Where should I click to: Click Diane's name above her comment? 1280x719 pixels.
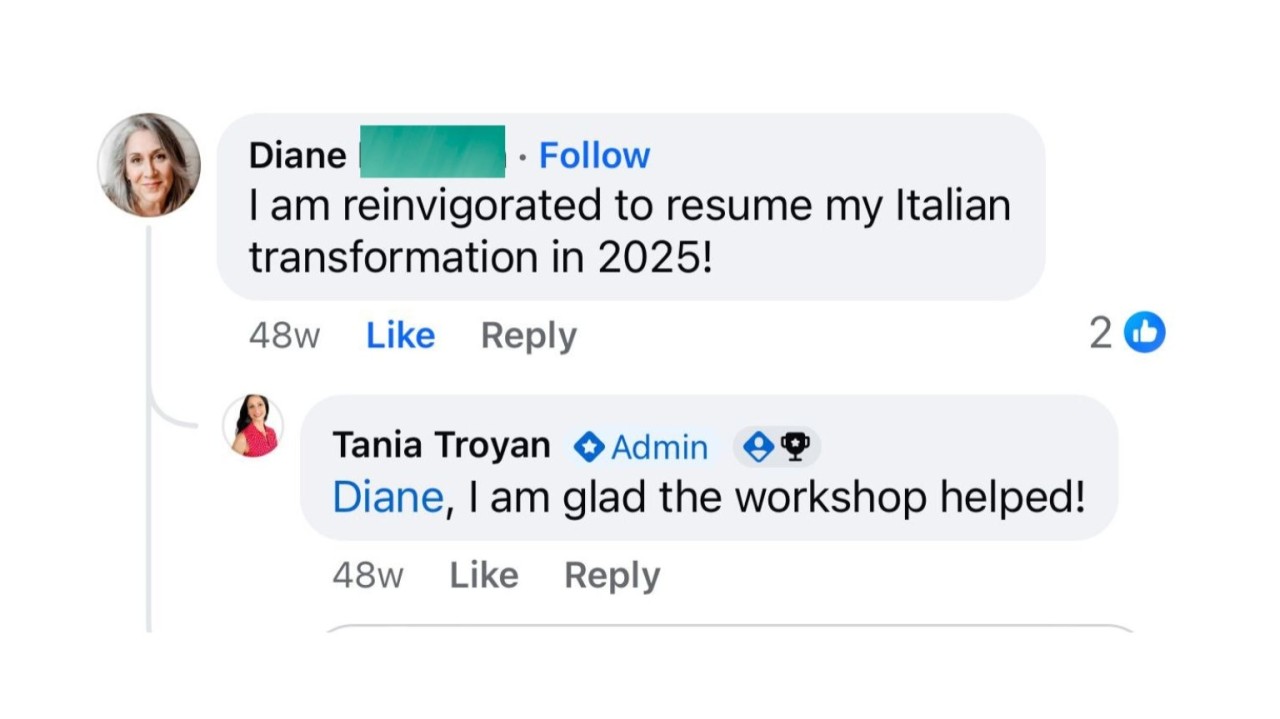click(297, 156)
